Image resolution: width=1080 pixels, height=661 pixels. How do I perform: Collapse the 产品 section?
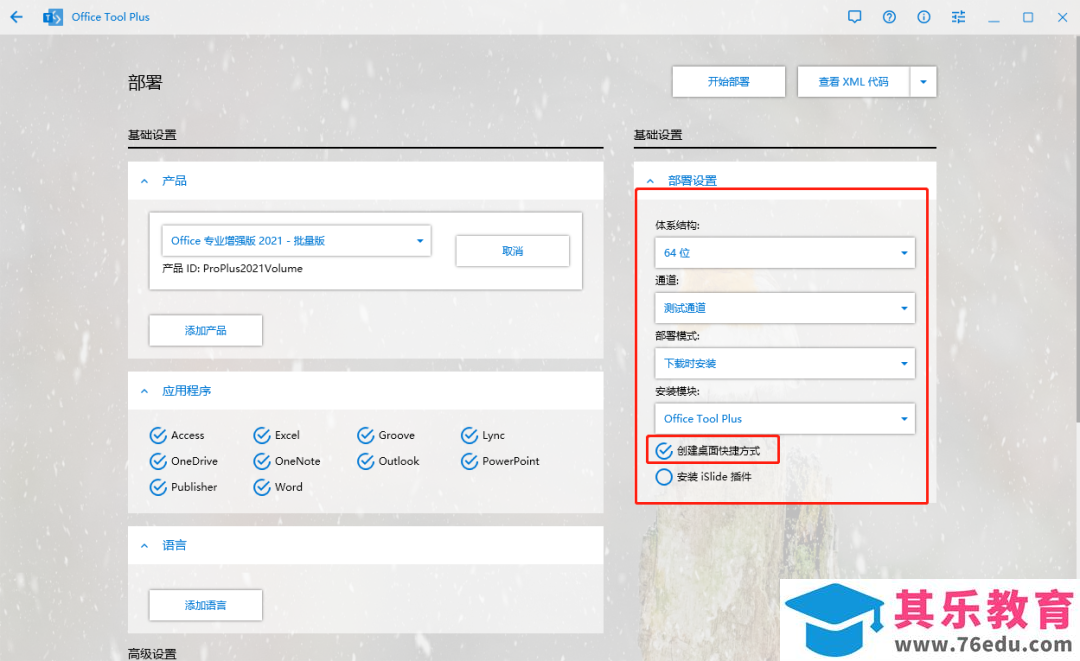tap(144, 181)
